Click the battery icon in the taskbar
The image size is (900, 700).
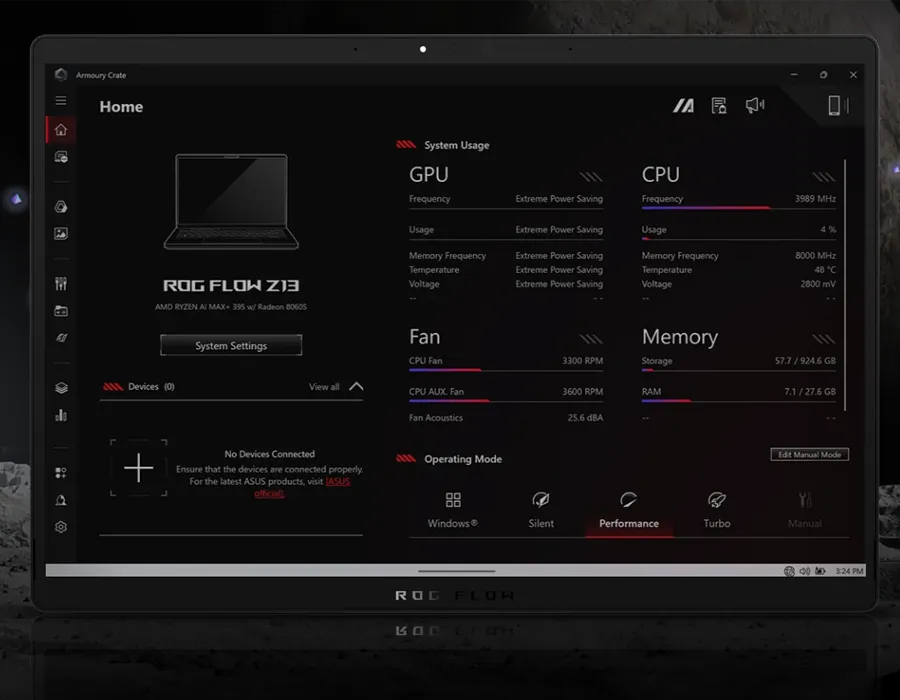pos(820,571)
